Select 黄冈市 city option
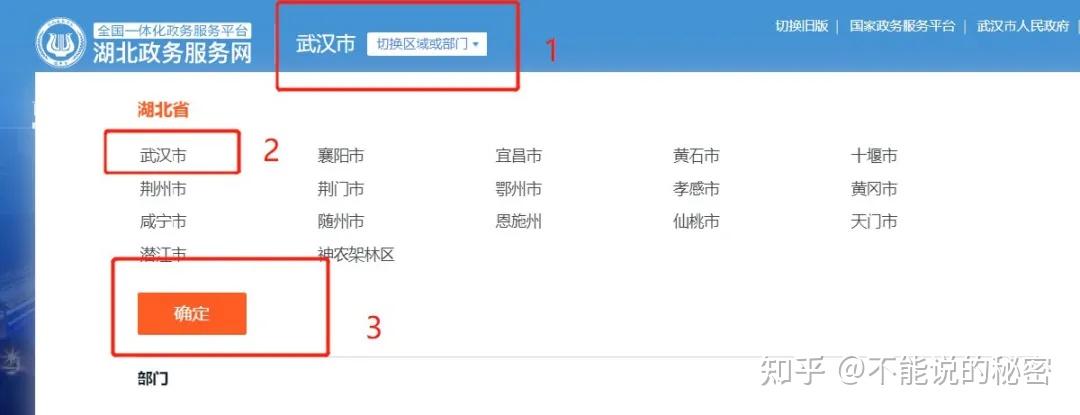Screen dimensions: 1080x415 (x=874, y=189)
